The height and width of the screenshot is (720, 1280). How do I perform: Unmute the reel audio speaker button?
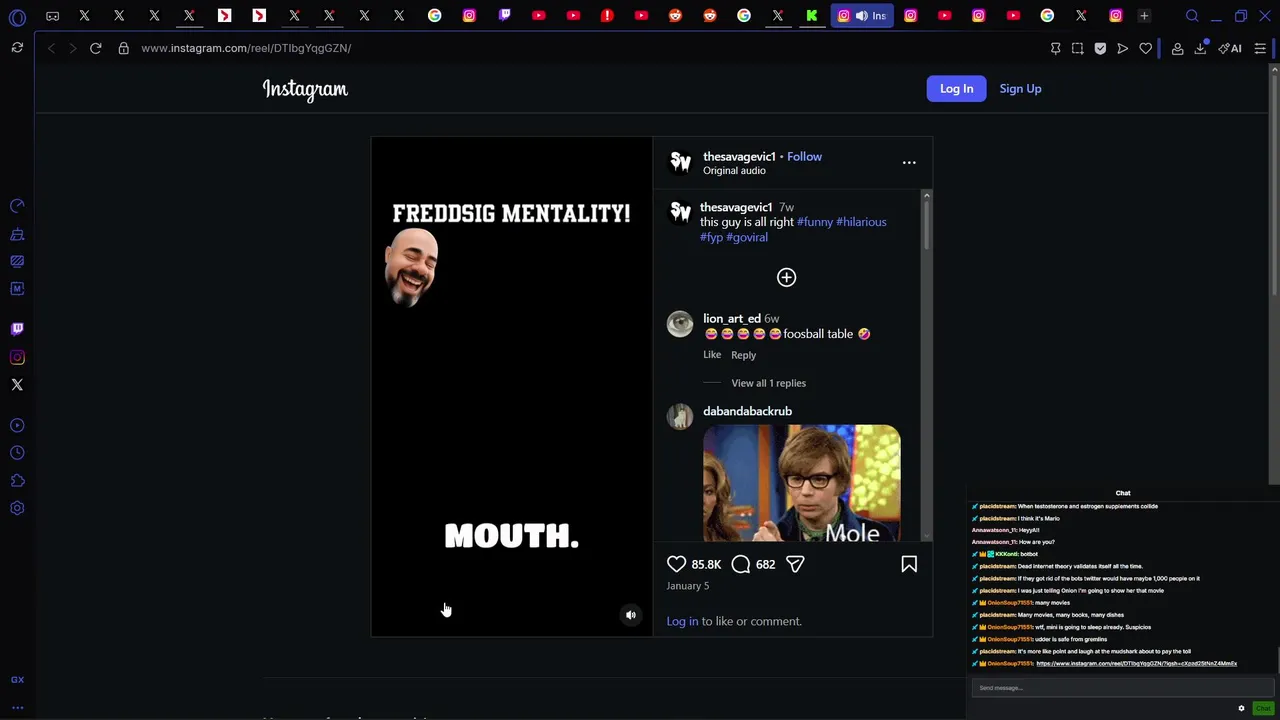[631, 615]
